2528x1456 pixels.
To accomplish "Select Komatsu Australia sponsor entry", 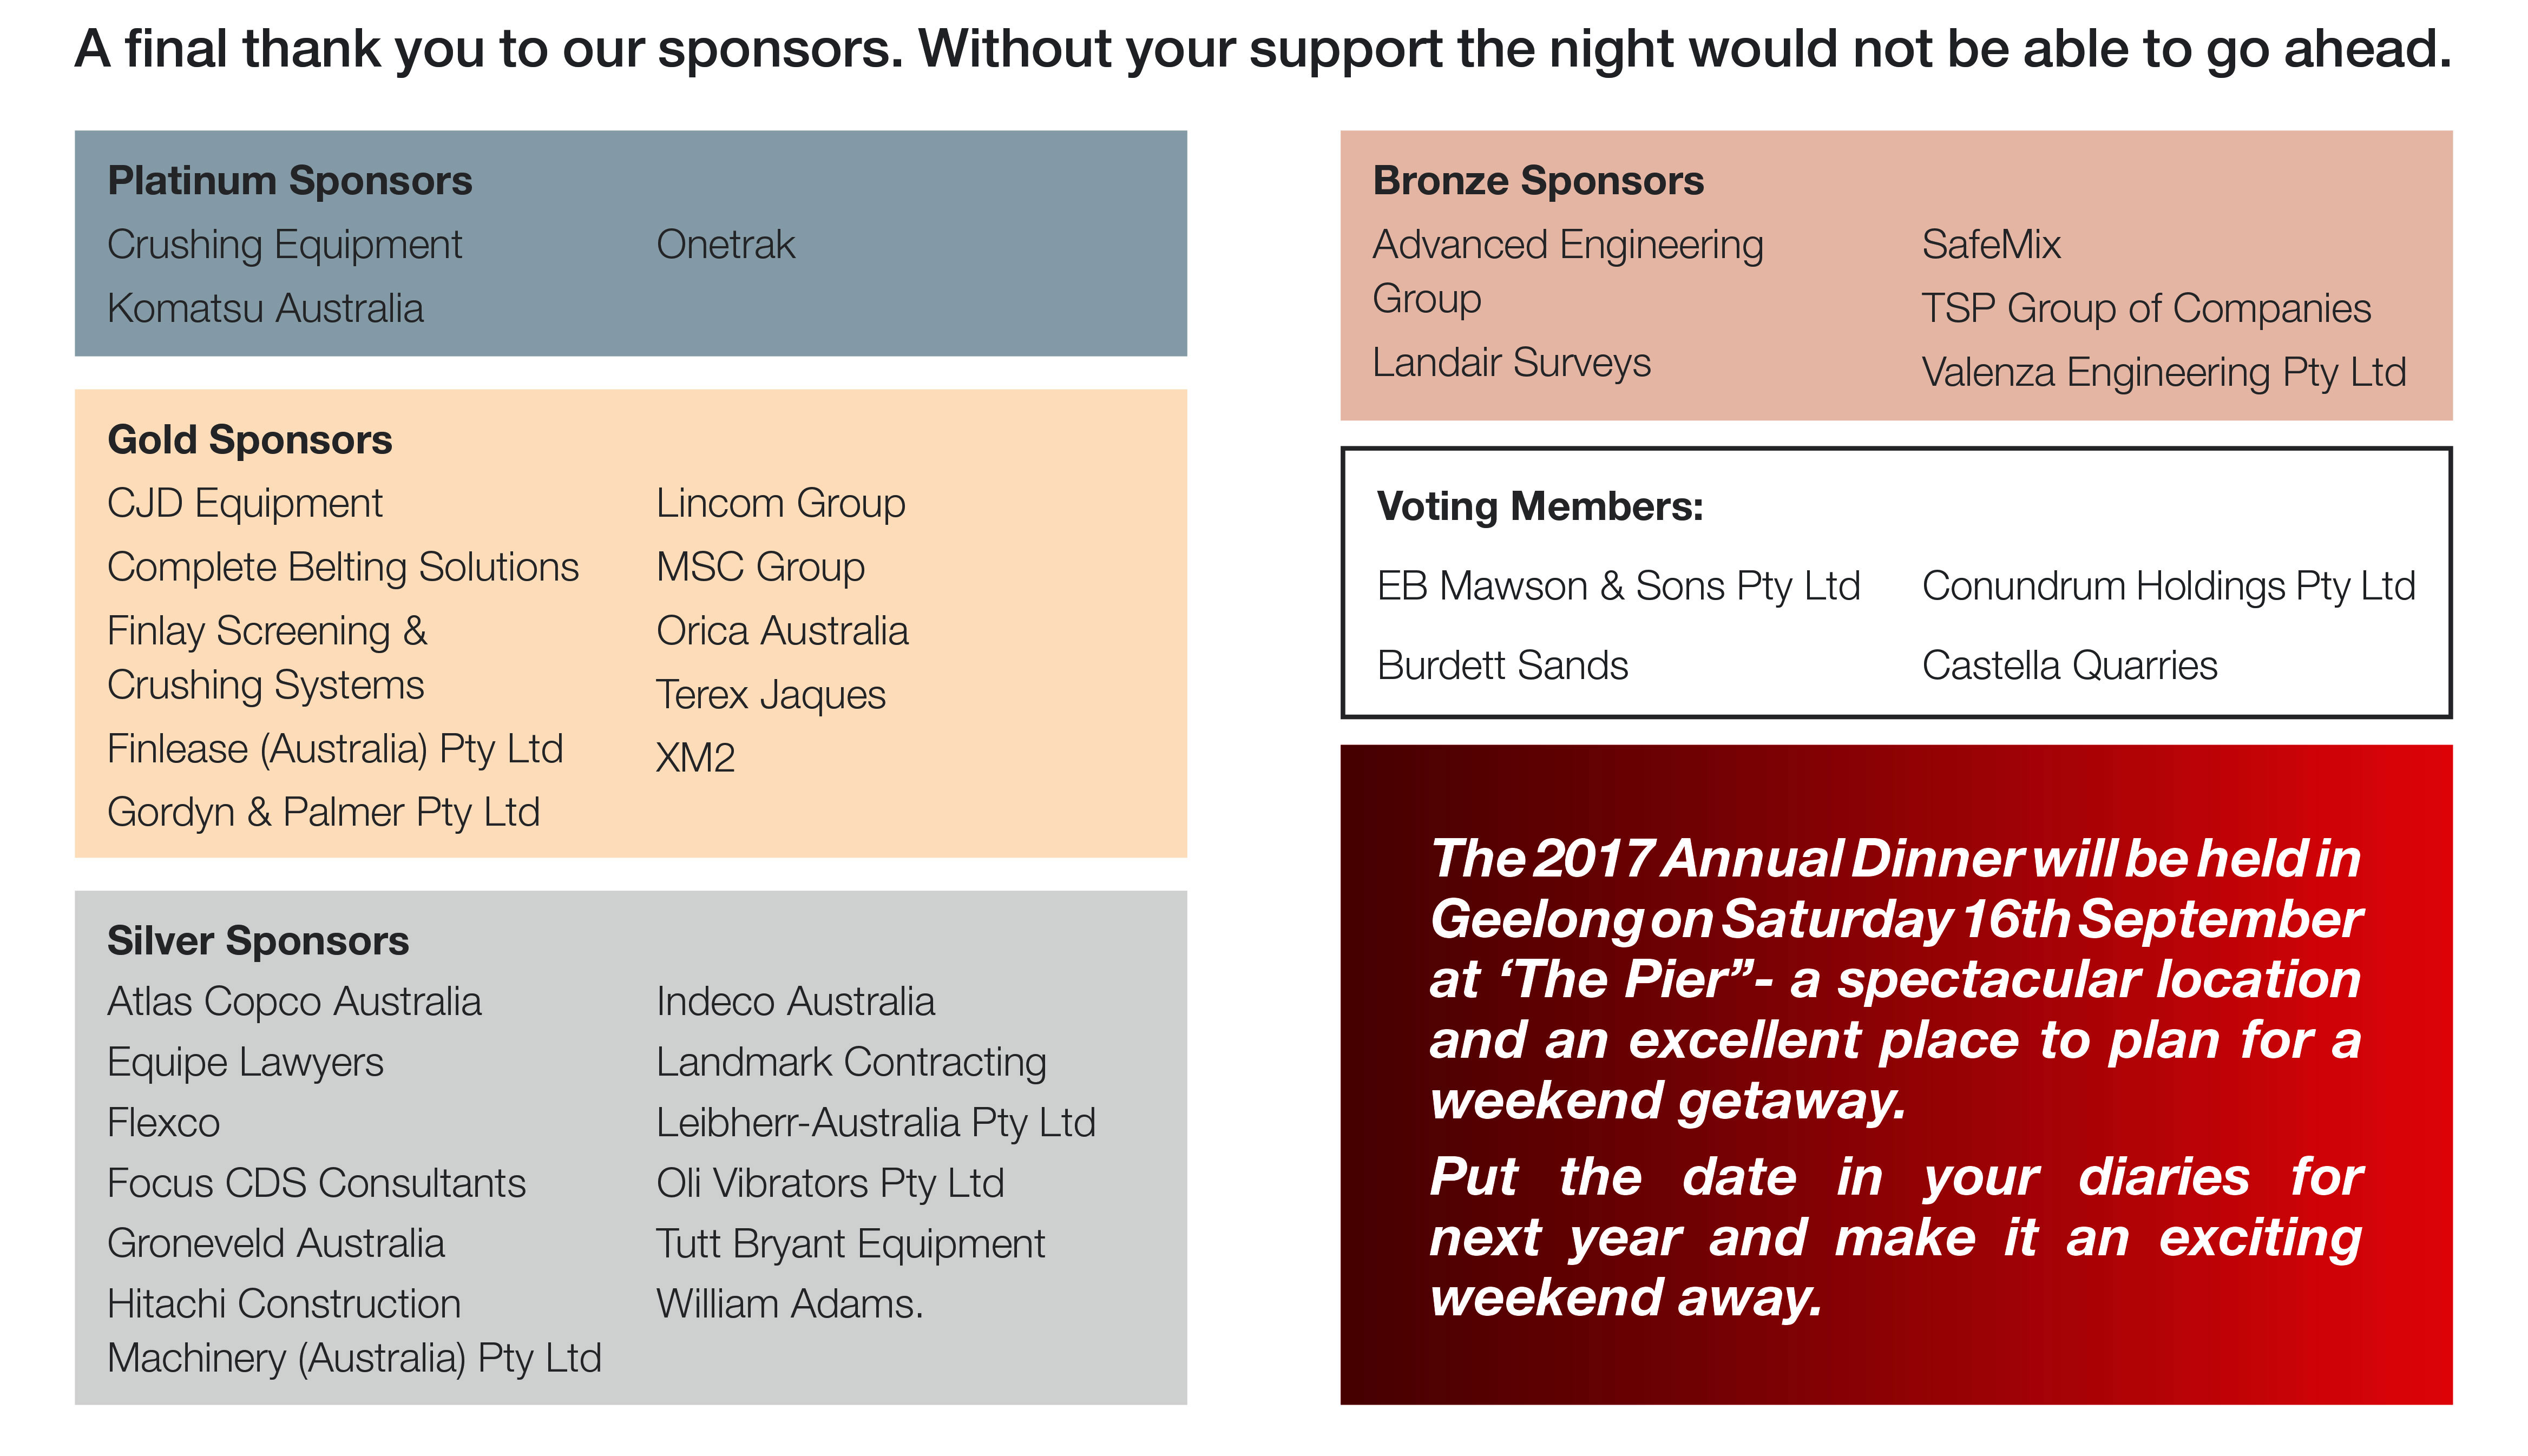I will 265,308.
